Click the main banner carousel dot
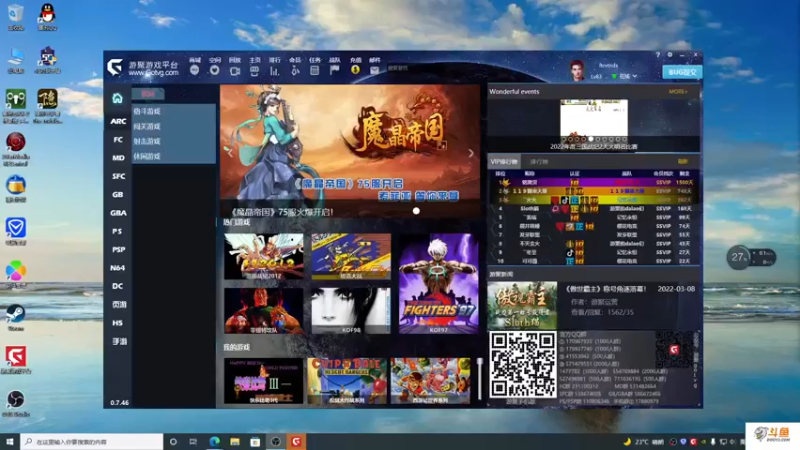This screenshot has width=800, height=450. coord(416,211)
